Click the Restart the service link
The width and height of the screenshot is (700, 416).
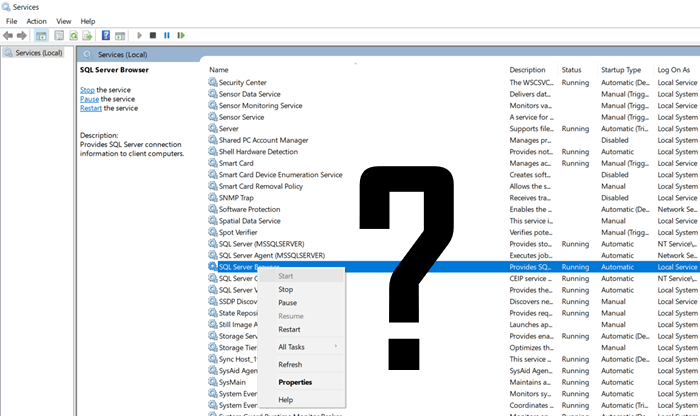click(93, 108)
